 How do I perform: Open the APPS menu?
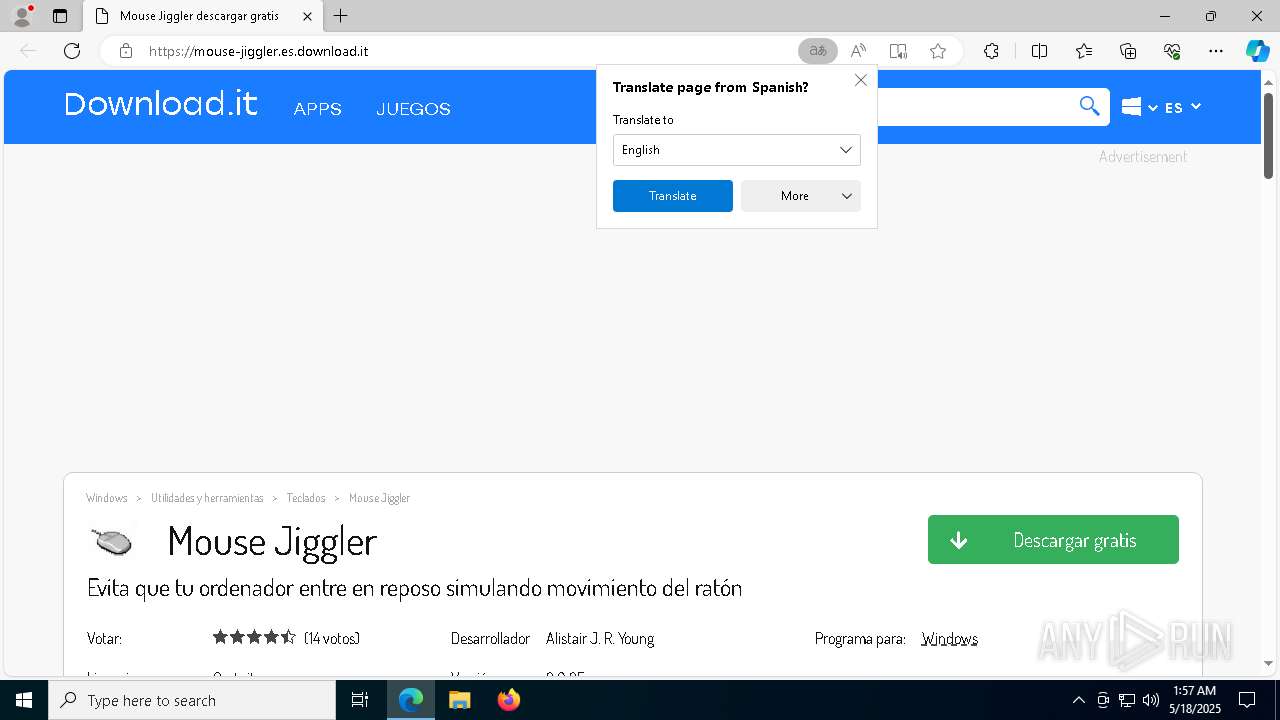pyautogui.click(x=318, y=109)
